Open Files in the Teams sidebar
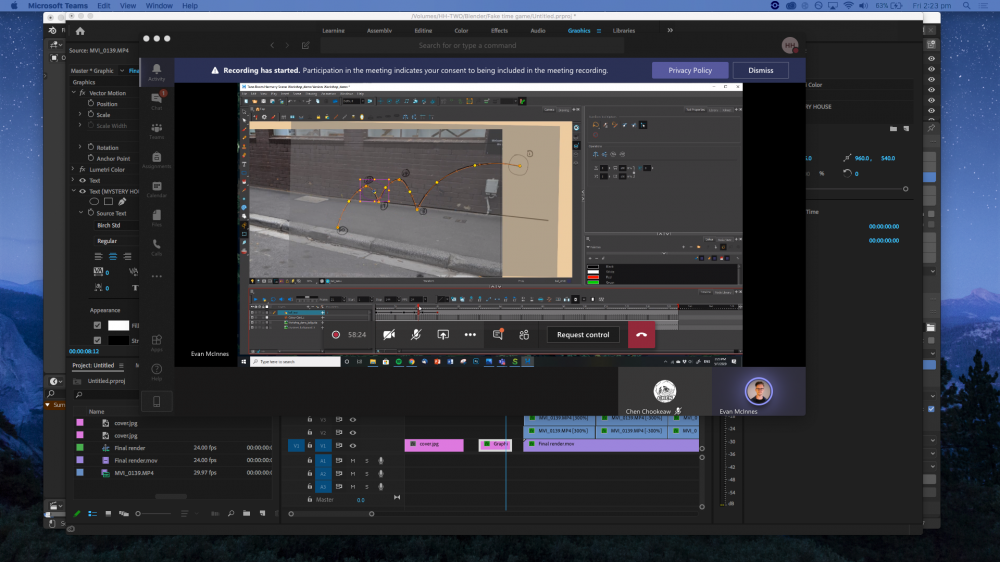 (x=156, y=218)
